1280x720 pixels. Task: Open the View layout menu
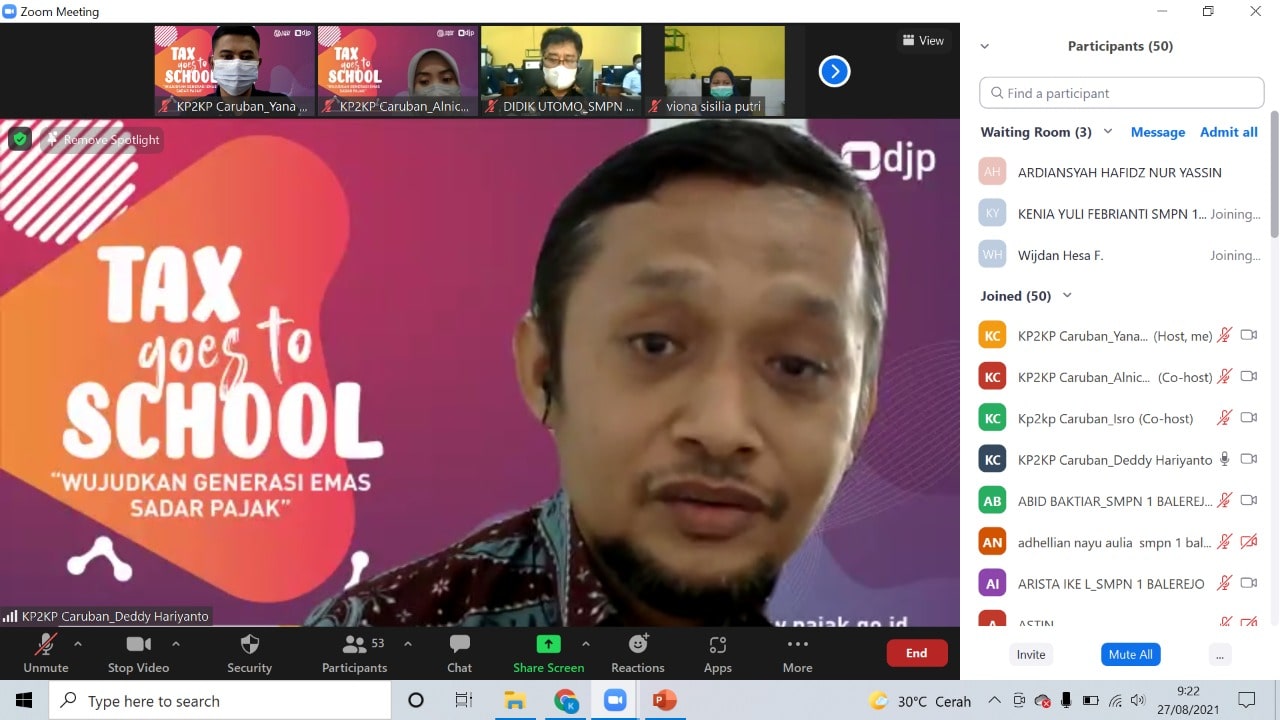point(923,41)
